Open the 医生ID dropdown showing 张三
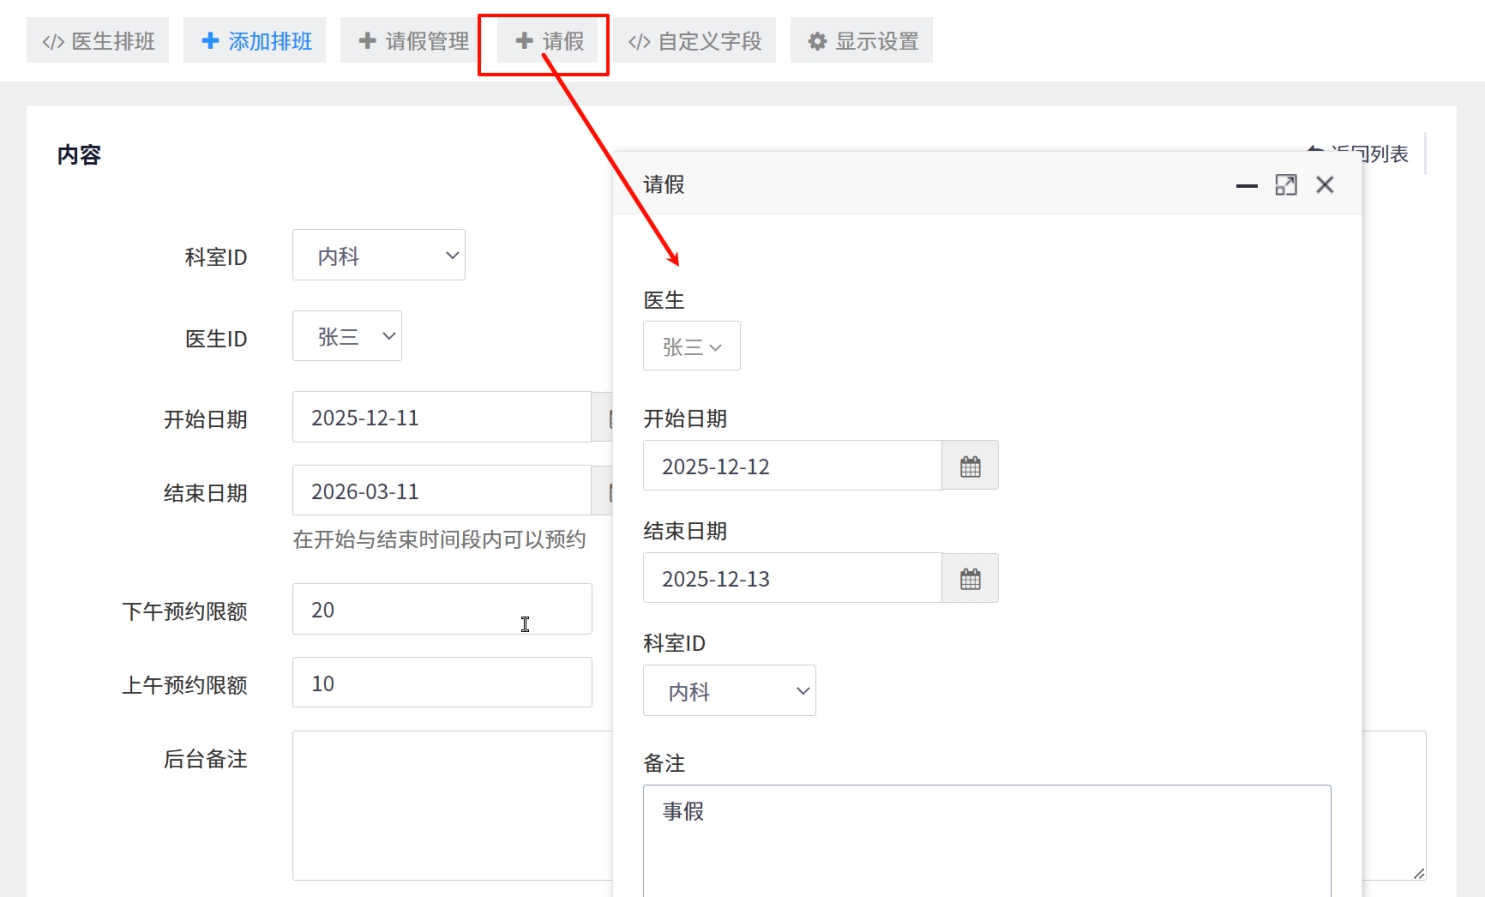 click(347, 337)
